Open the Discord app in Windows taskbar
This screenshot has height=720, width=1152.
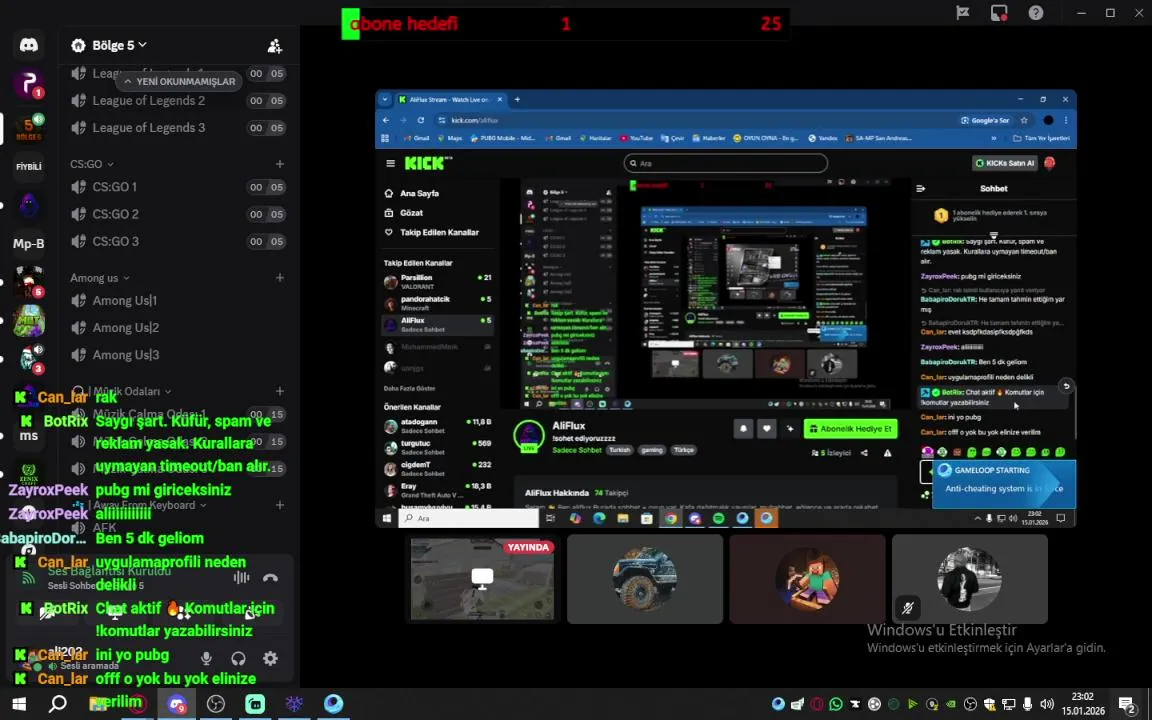[x=177, y=704]
